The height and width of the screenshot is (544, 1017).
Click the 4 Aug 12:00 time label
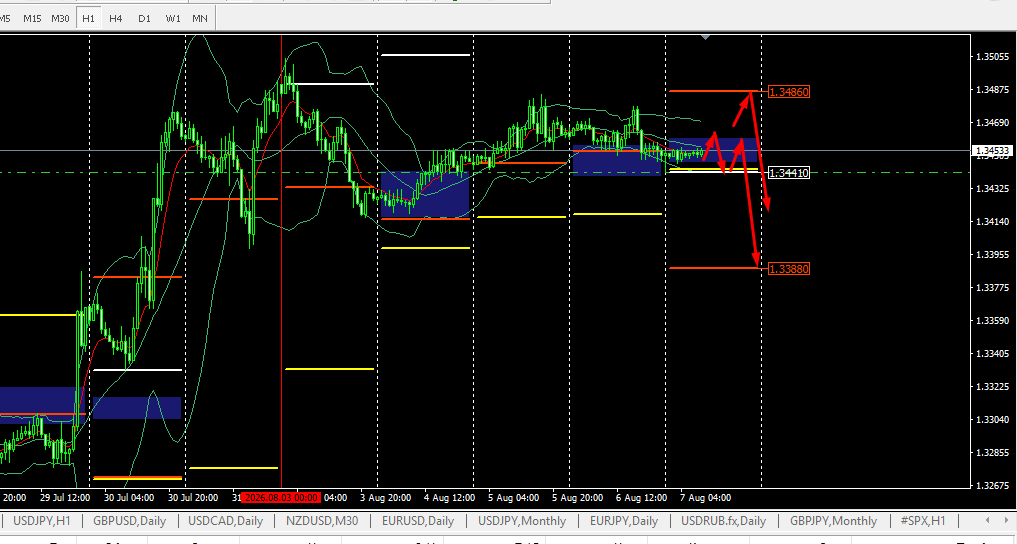pos(449,498)
